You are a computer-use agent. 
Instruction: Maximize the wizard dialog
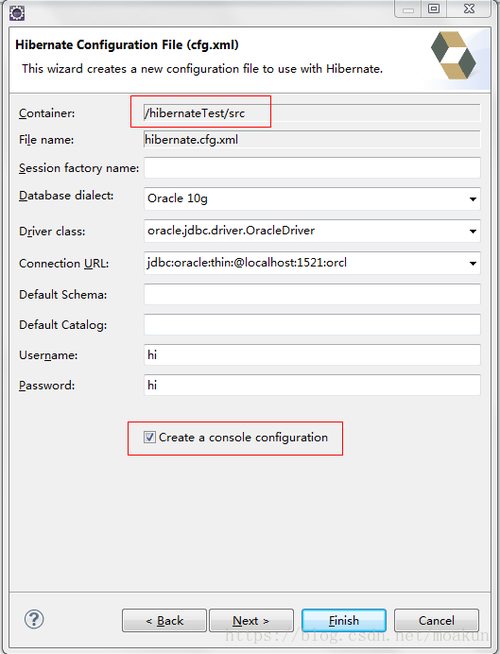(434, 9)
